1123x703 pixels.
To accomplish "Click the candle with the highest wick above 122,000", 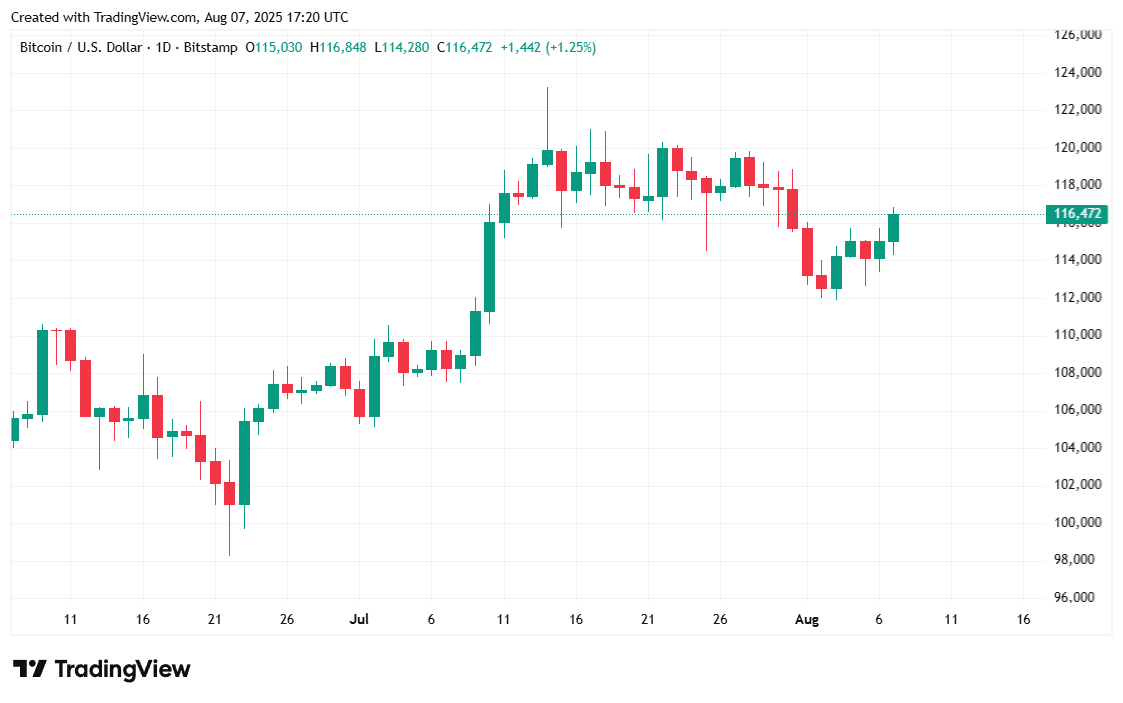I will click(x=547, y=157).
